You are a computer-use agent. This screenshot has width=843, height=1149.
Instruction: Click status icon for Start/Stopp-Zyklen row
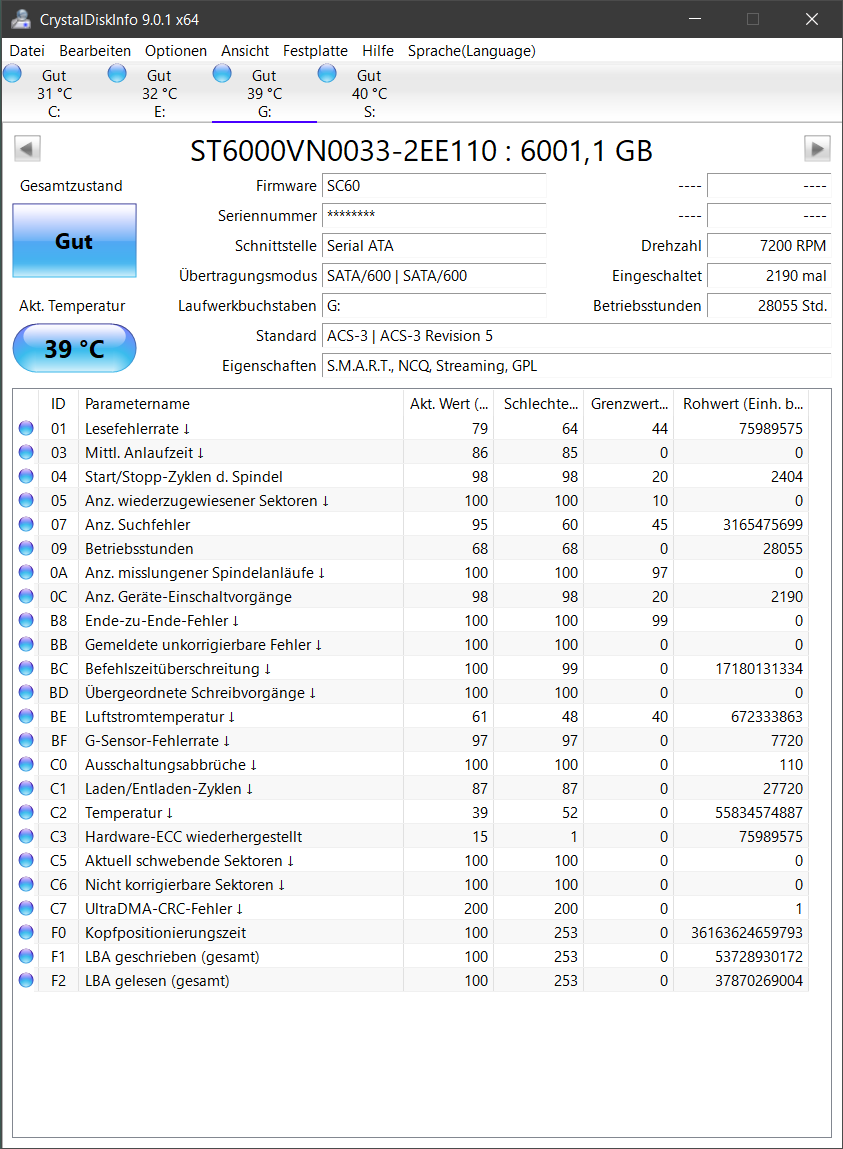(26, 476)
